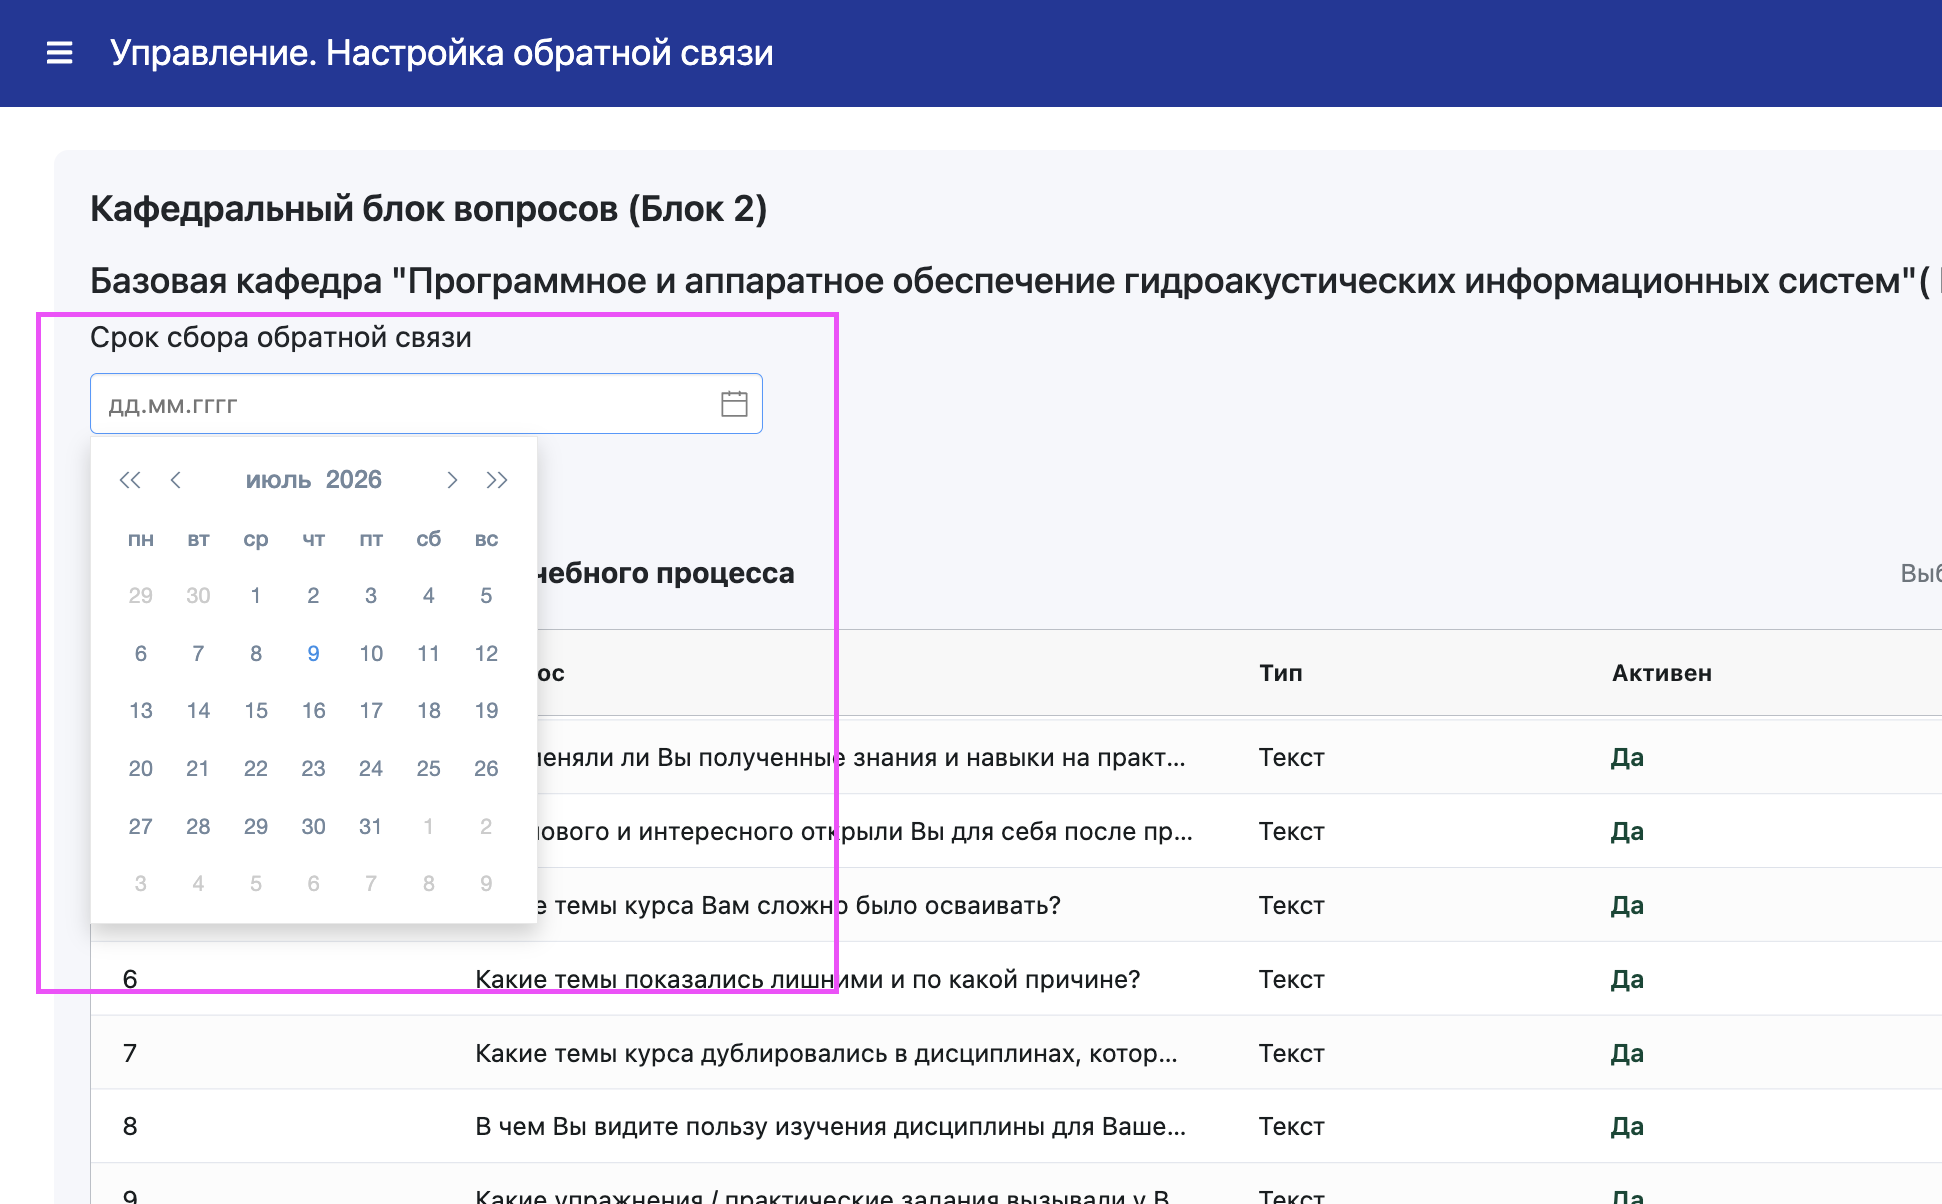The image size is (1942, 1204).
Task: Click Да status in row 8
Action: pyautogui.click(x=1627, y=1127)
